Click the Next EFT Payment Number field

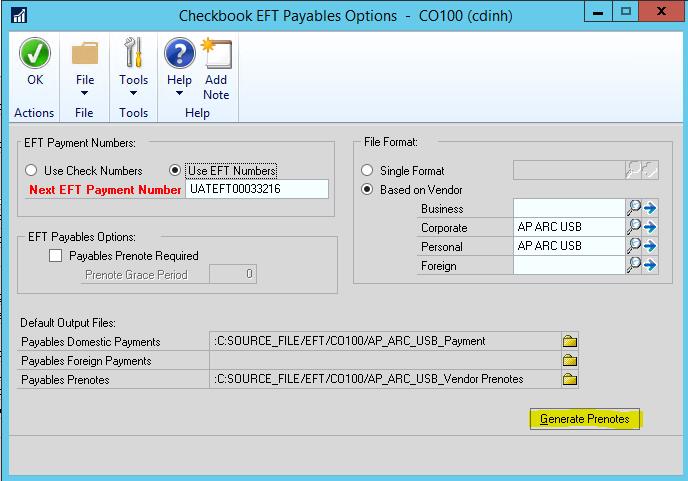pos(256,189)
